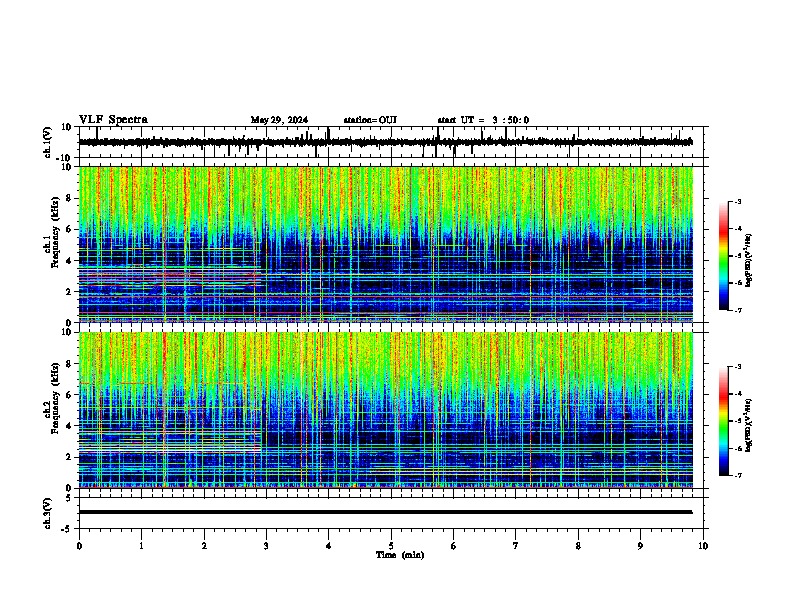Click the "10" tick at time axis end
The image size is (792, 612).
[x=703, y=546]
